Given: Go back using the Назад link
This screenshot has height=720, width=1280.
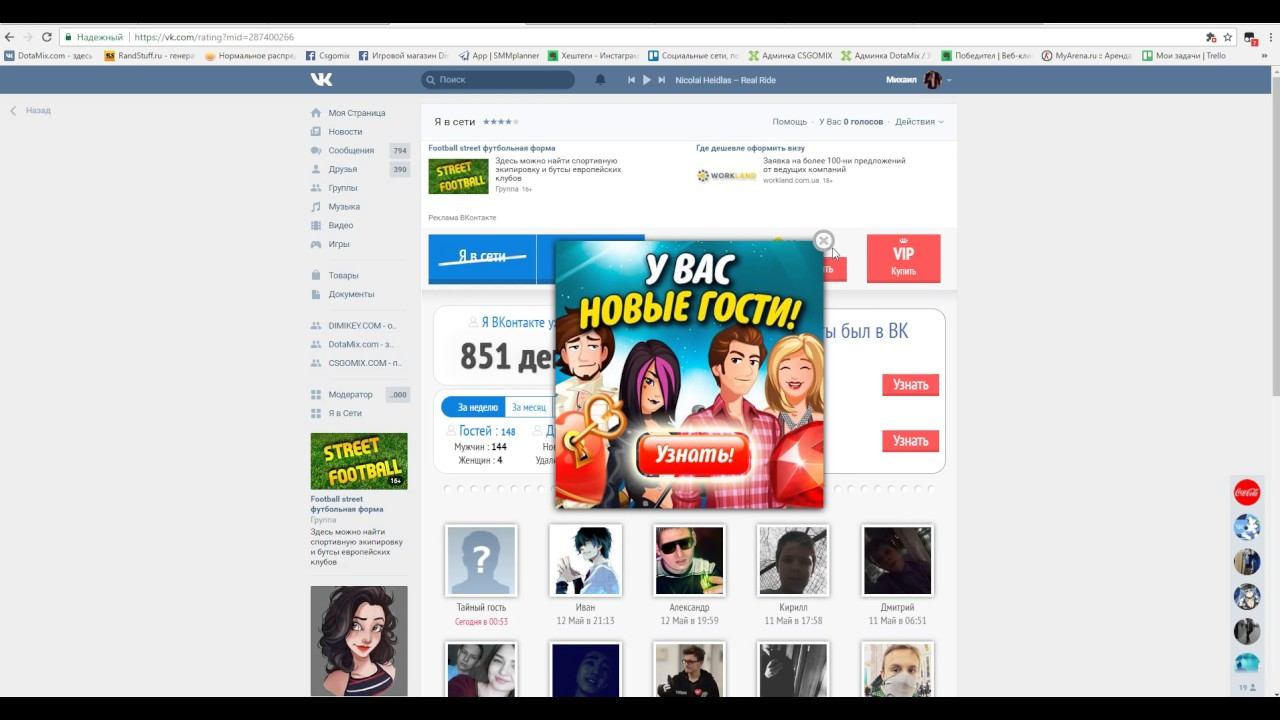Looking at the screenshot, I should pos(30,111).
